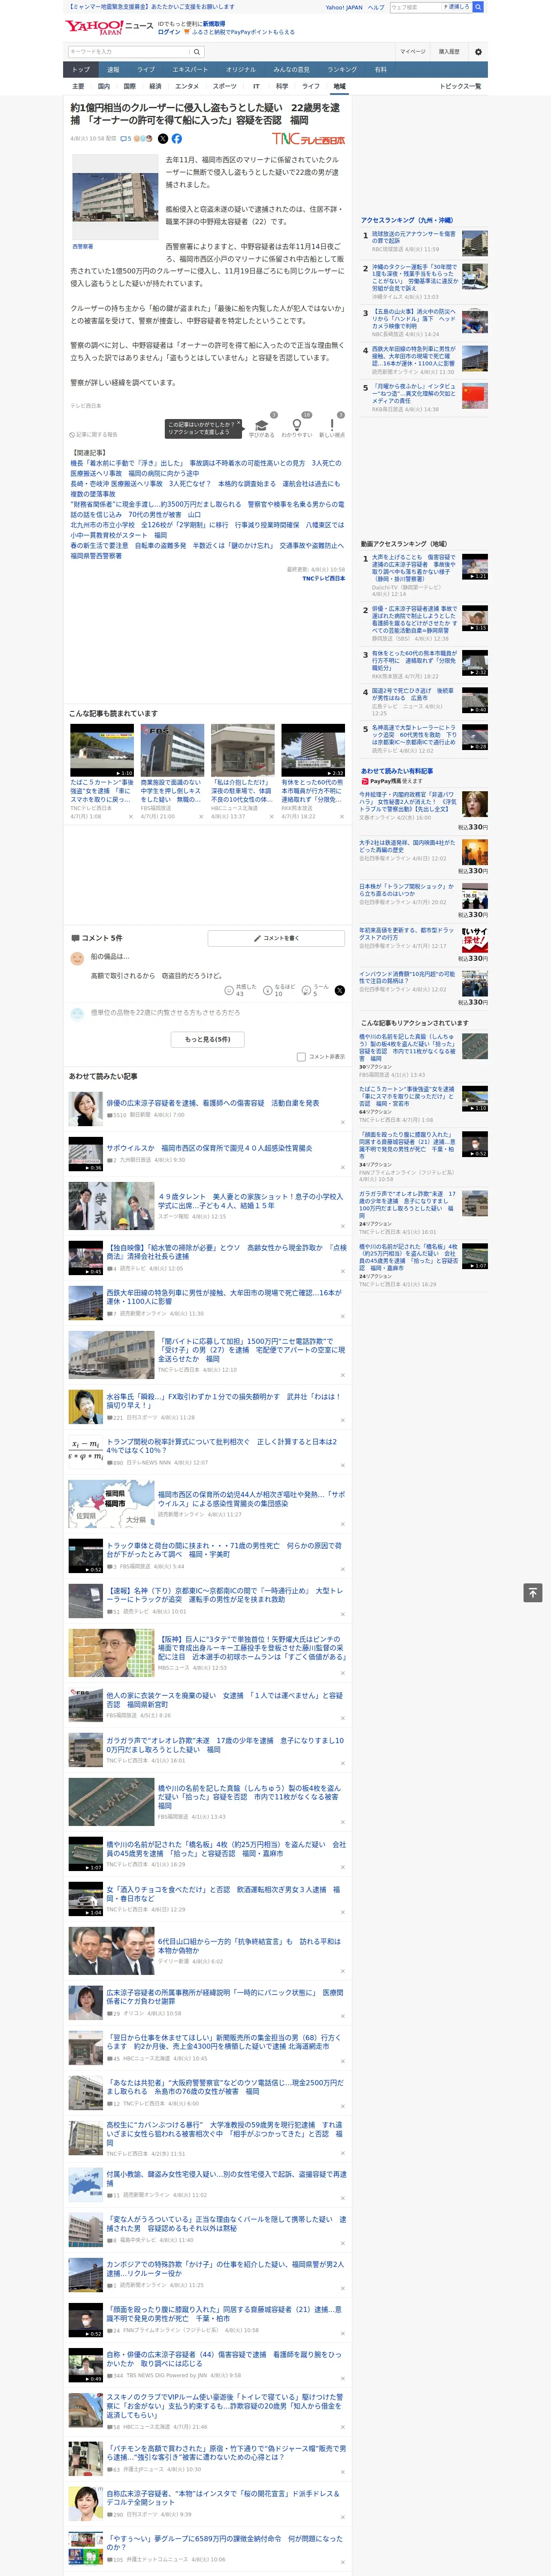This screenshot has width=551, height=2576.
Task: React with 新しい視点 exclamation icon
Action: (x=332, y=426)
